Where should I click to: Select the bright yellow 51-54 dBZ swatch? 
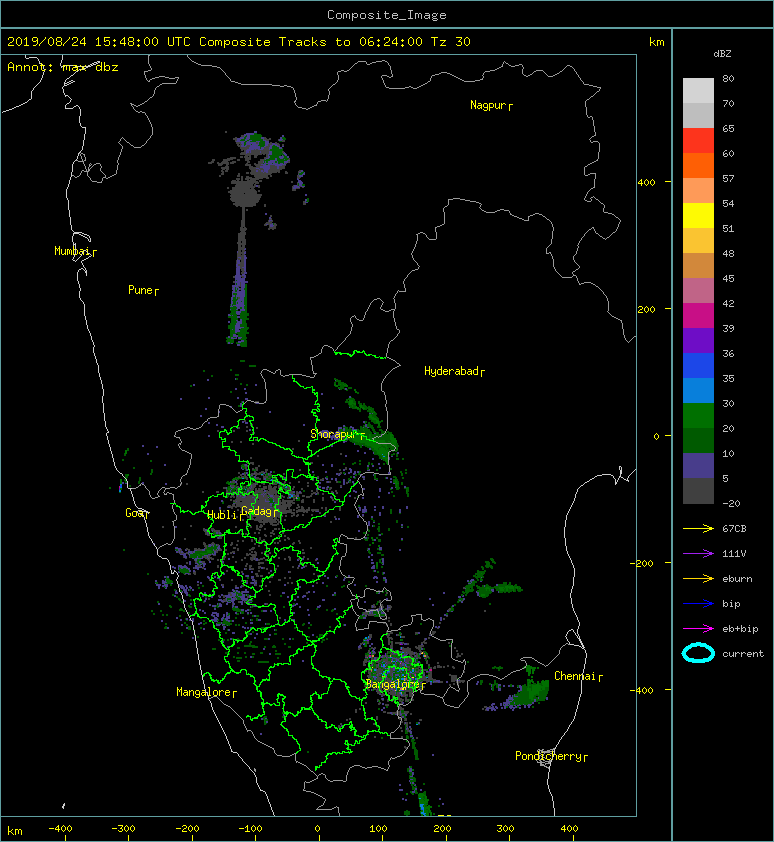[x=698, y=215]
